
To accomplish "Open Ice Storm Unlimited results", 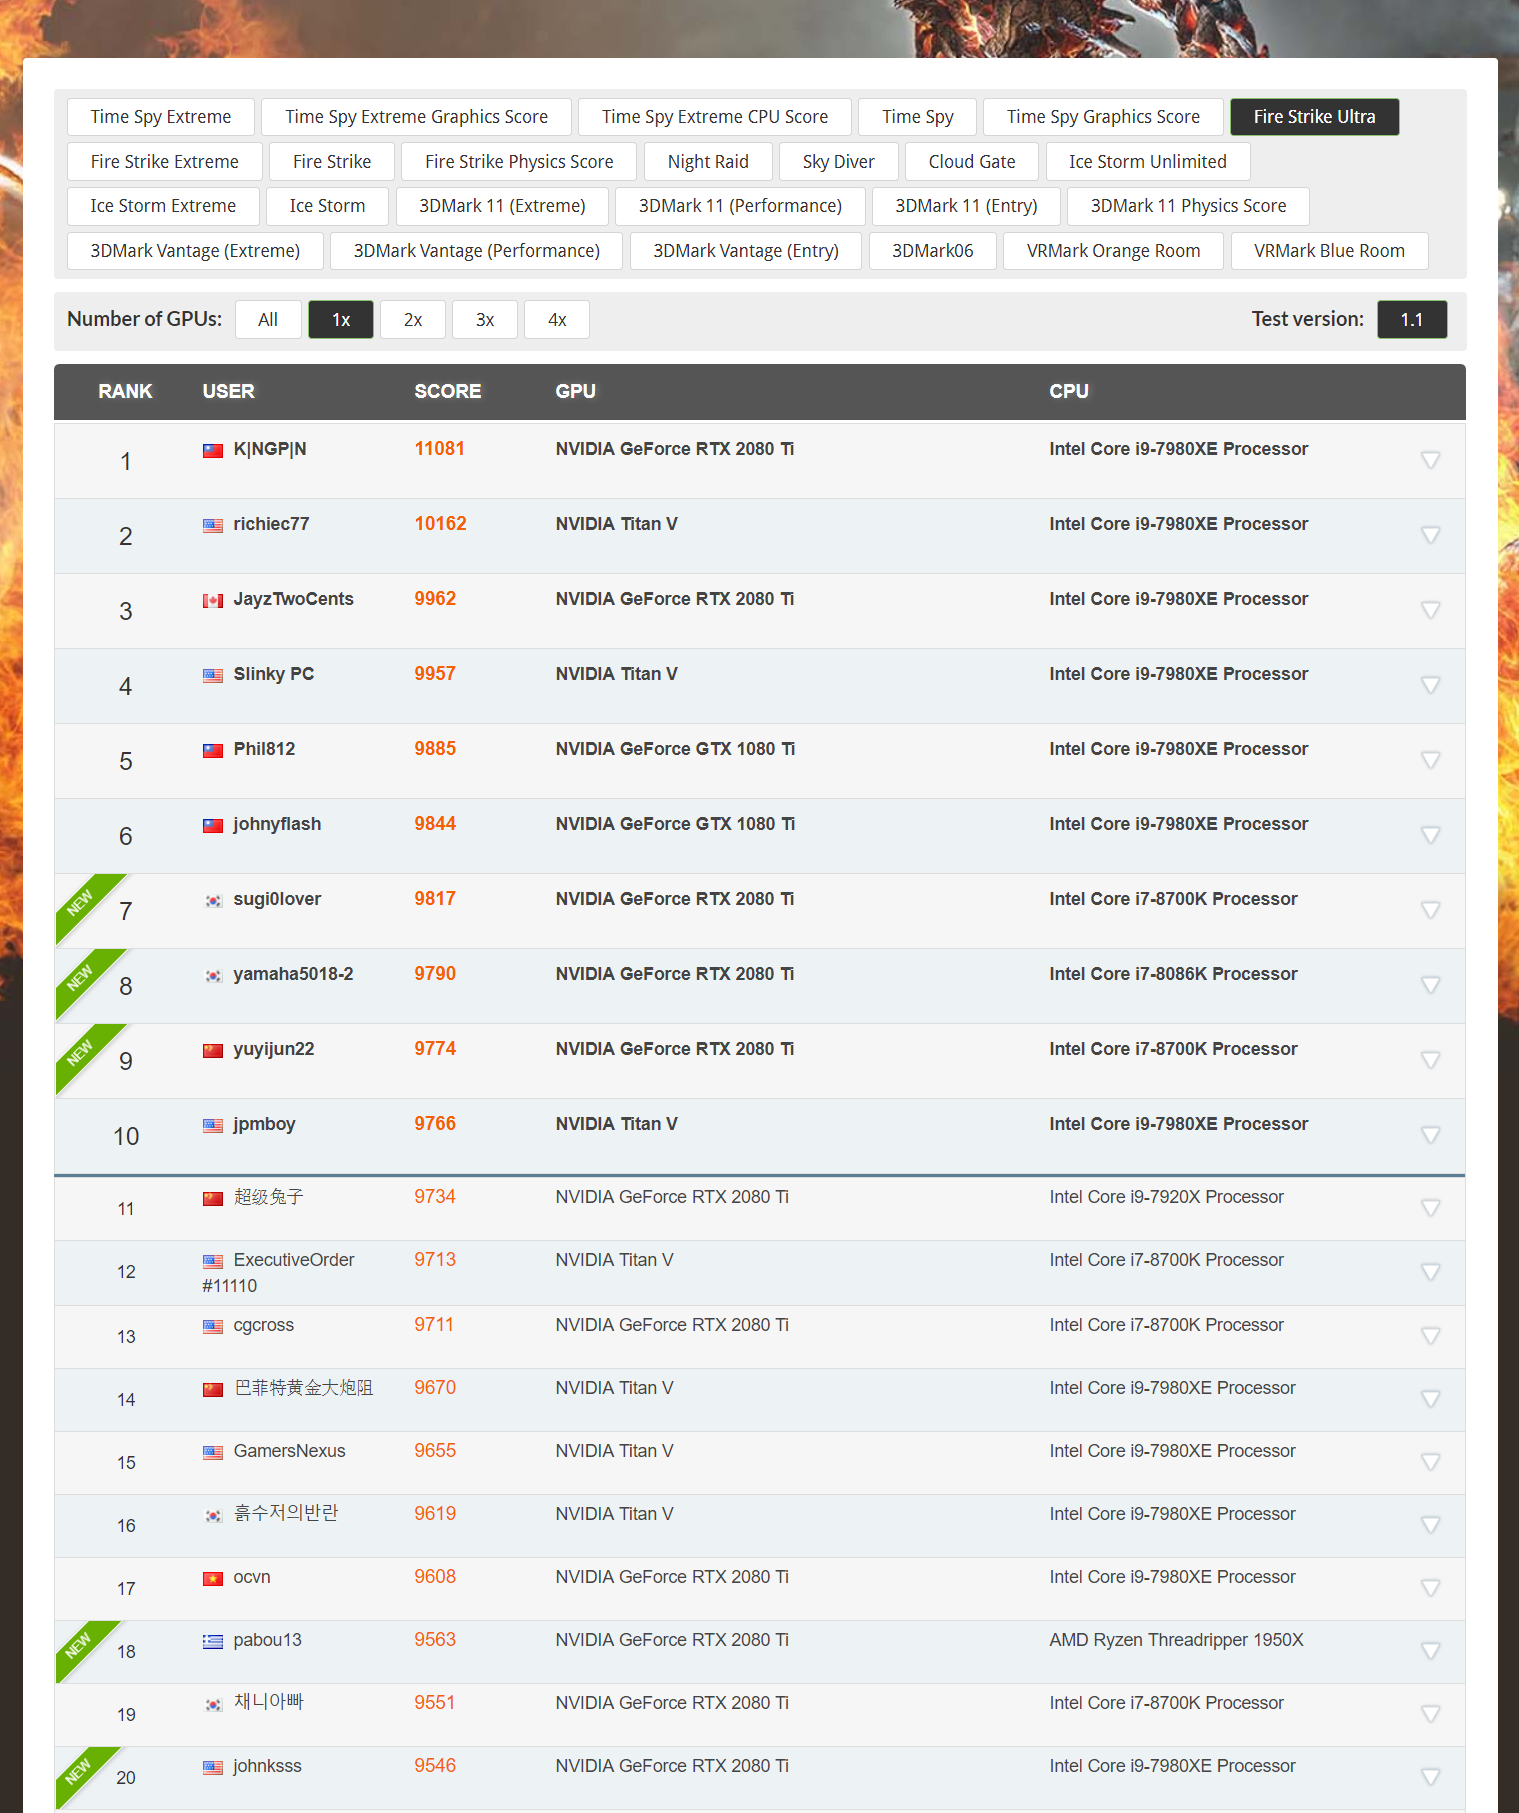I will 1148,162.
